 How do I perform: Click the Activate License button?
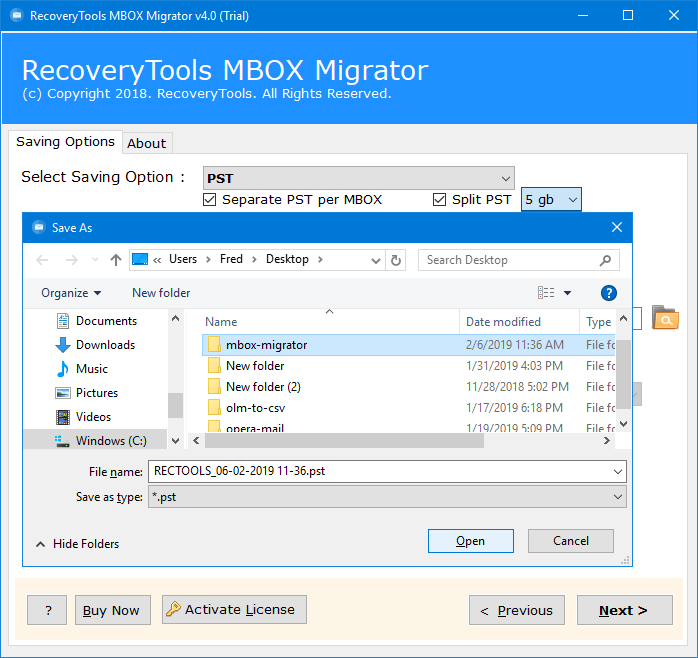pyautogui.click(x=234, y=609)
